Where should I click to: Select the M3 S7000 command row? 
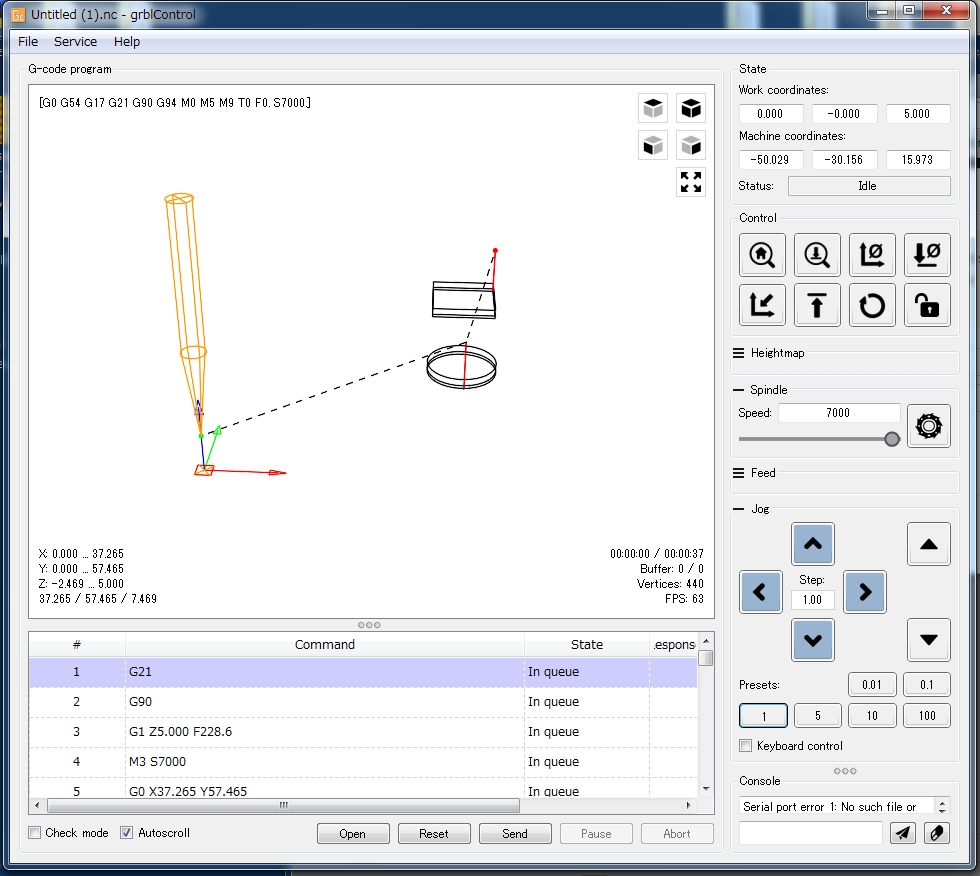point(362,762)
